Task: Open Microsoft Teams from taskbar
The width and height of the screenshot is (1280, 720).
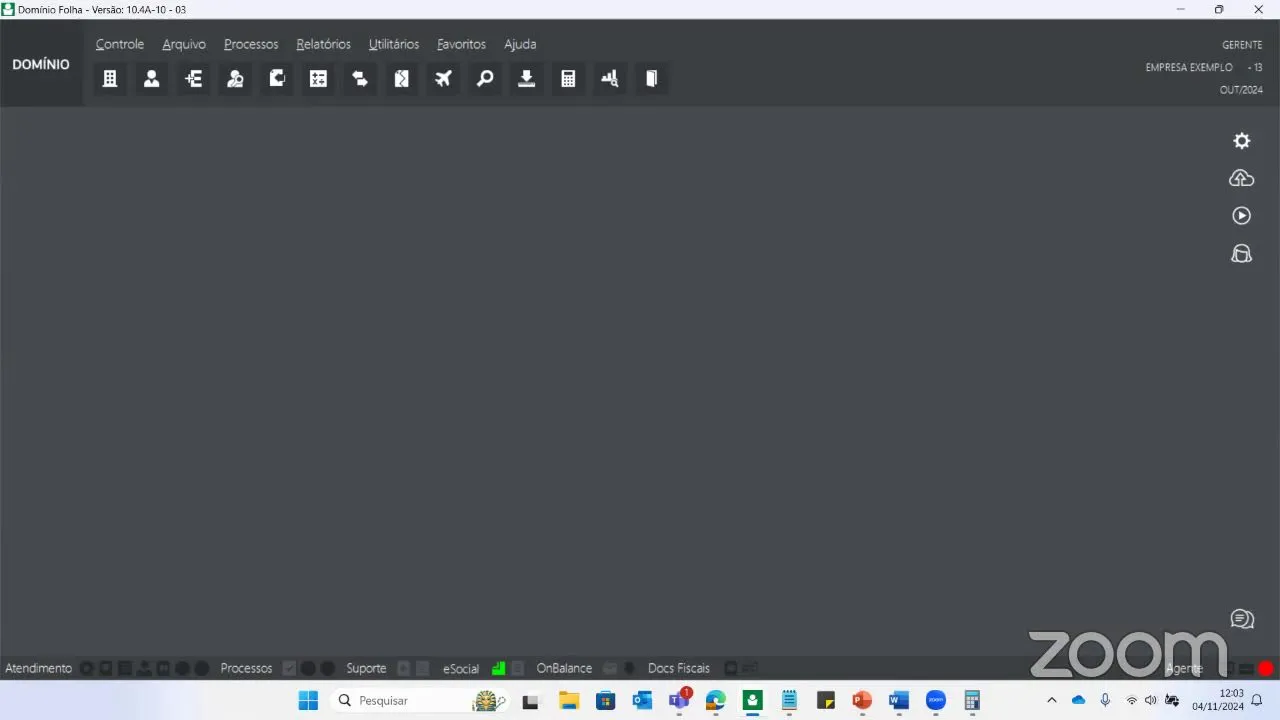Action: (x=679, y=700)
